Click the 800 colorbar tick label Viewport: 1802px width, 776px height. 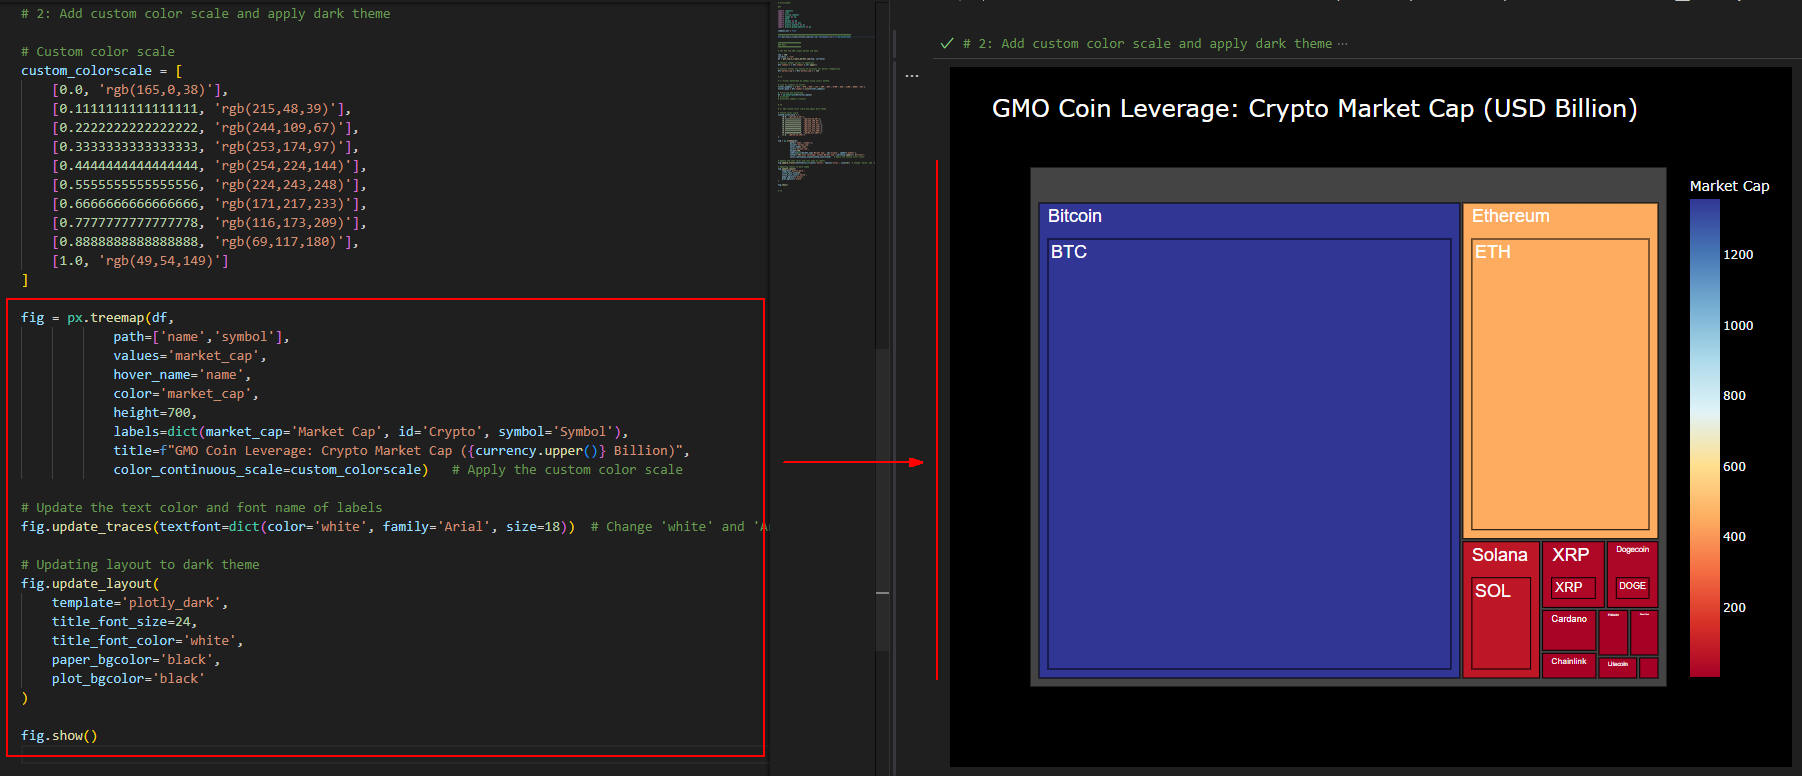[x=1734, y=396]
